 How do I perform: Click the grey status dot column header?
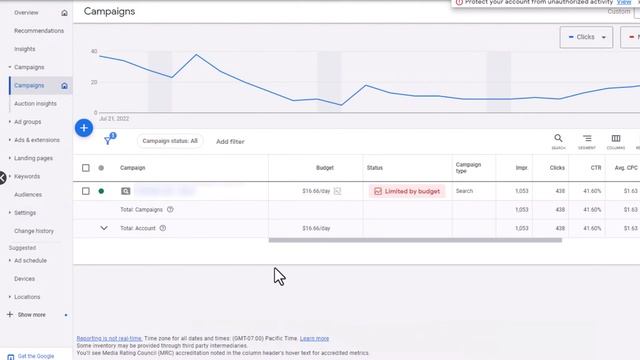101,168
